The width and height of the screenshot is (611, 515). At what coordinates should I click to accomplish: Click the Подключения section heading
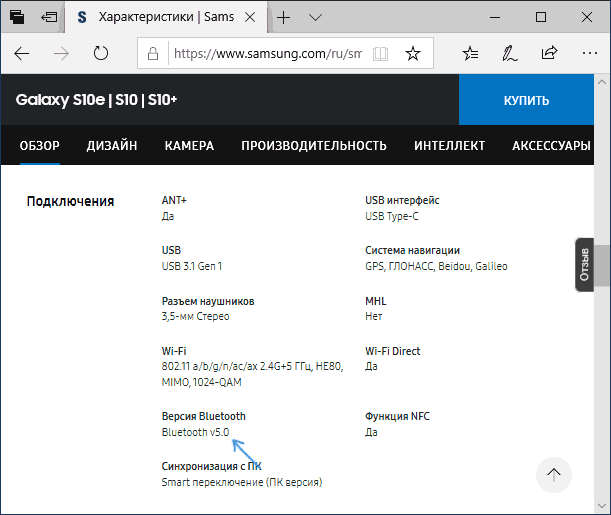coord(70,201)
